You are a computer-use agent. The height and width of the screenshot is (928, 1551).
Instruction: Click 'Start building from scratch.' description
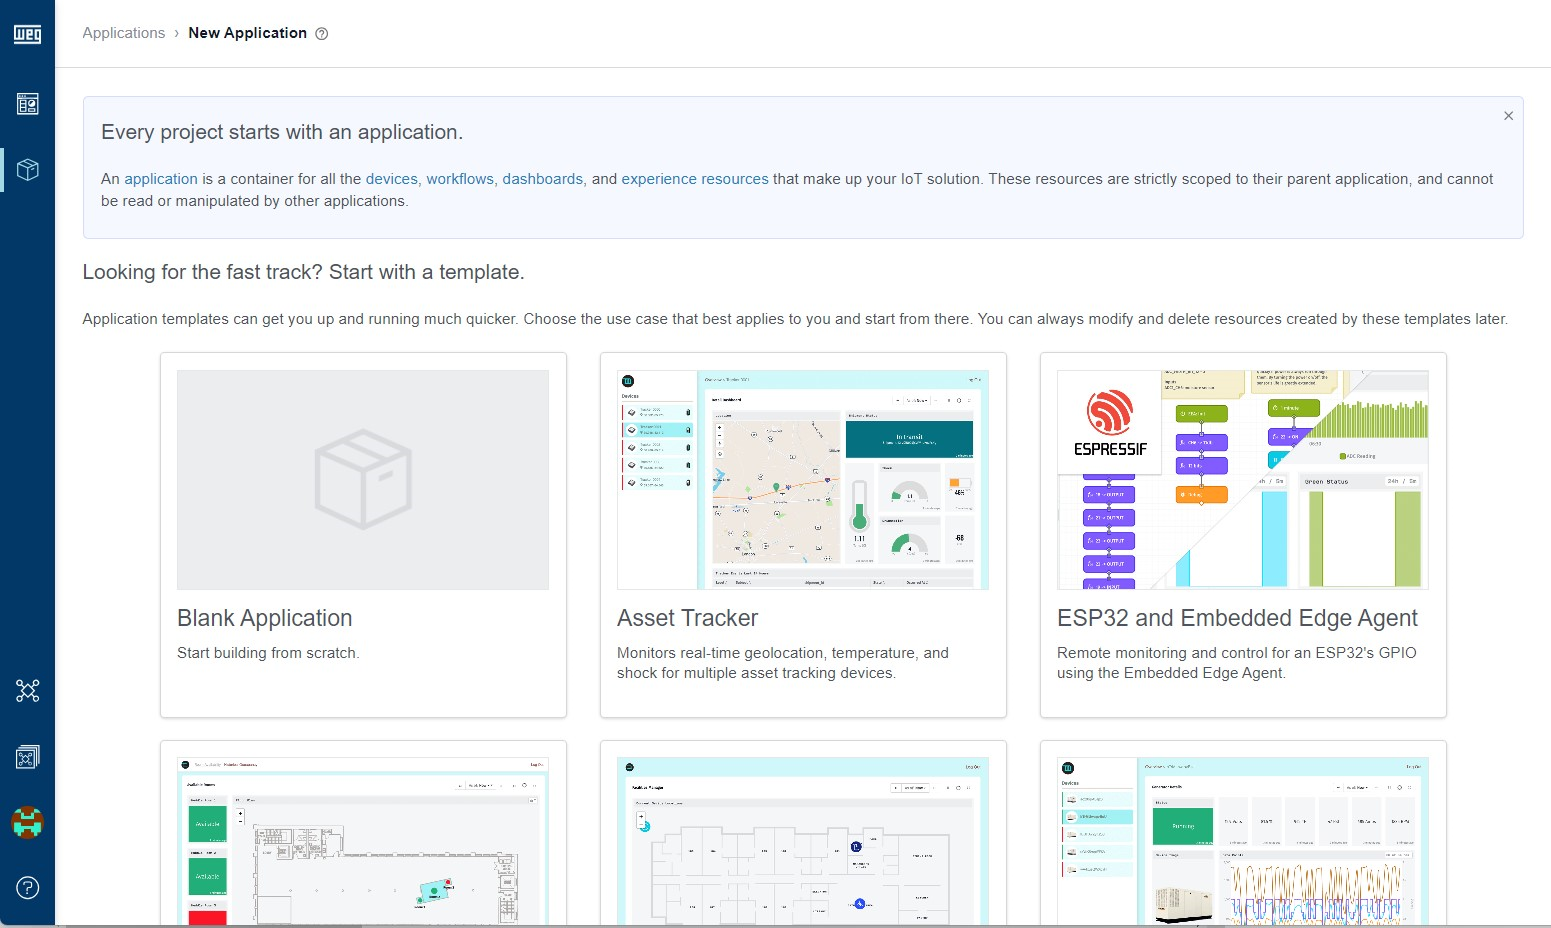(x=268, y=653)
